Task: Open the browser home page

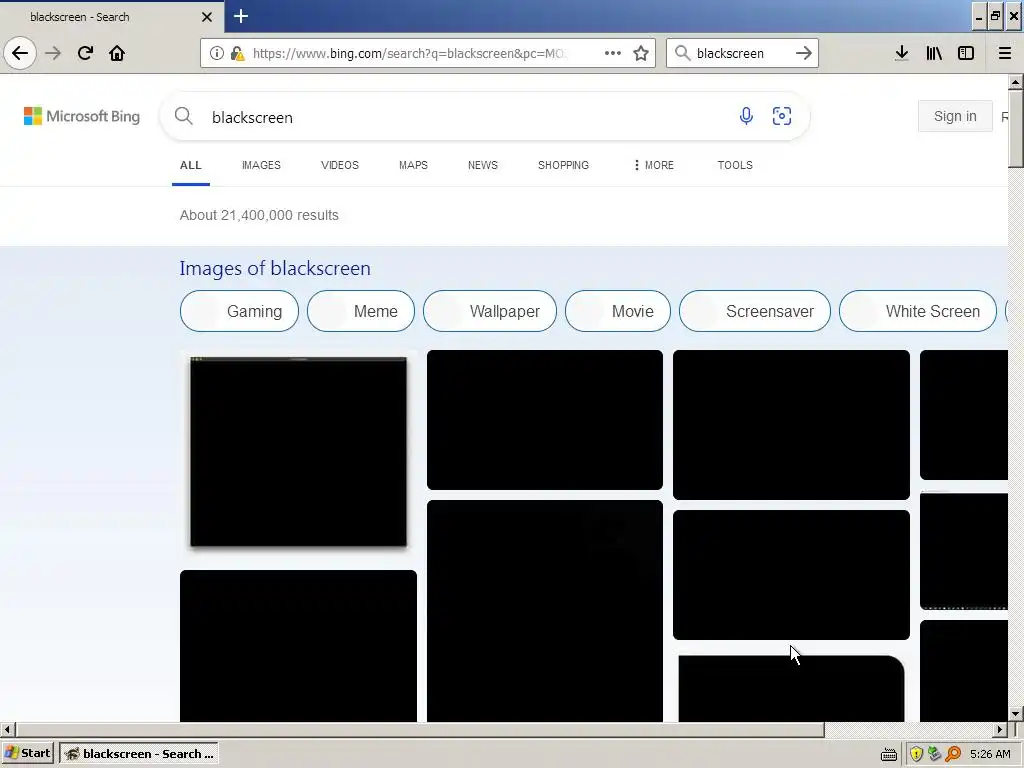Action: 117,53
